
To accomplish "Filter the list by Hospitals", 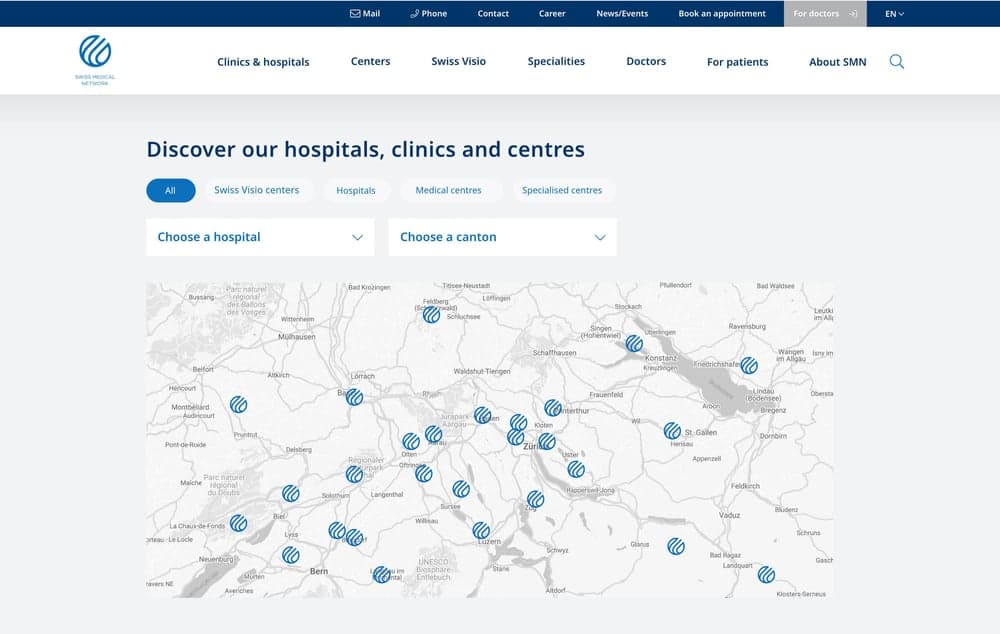I will coord(356,190).
